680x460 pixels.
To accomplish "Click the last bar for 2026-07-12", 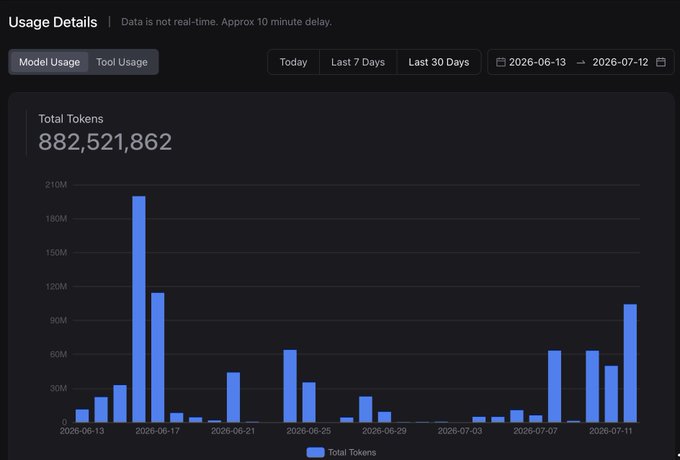I will (x=630, y=363).
